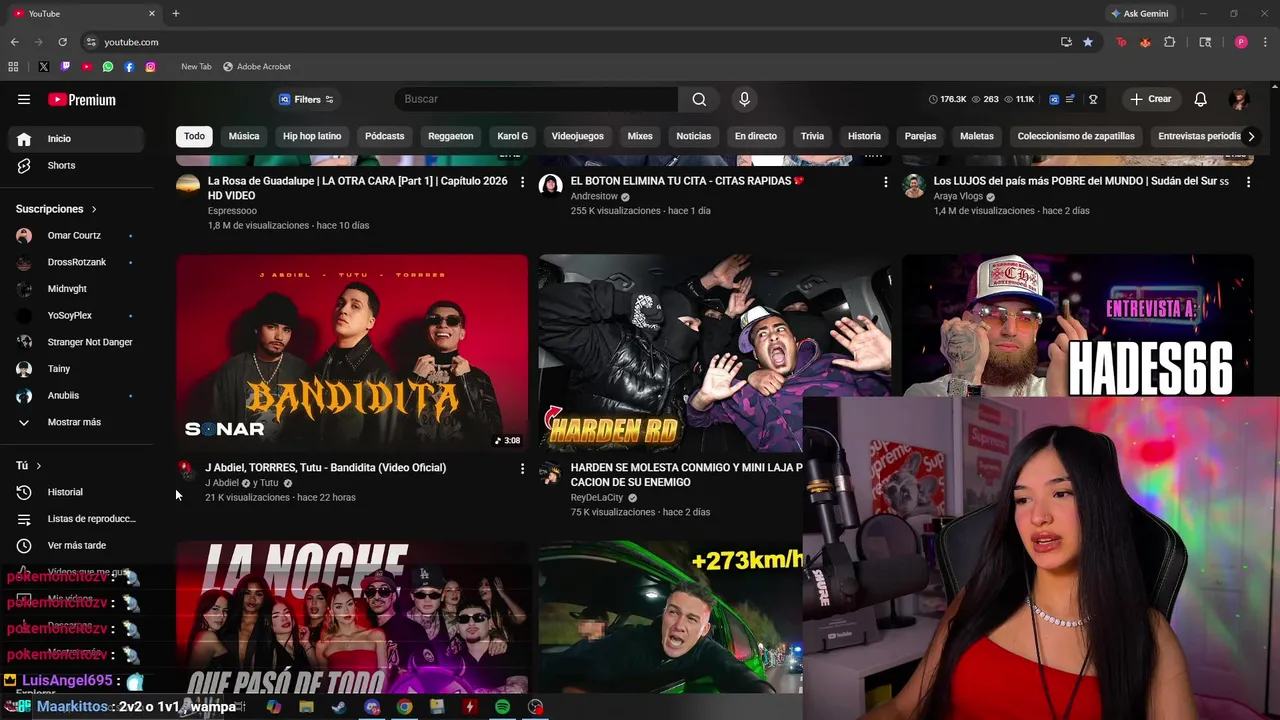Open the Adobe Acrobat bookmark
Image resolution: width=1280 pixels, height=720 pixels.
(257, 67)
